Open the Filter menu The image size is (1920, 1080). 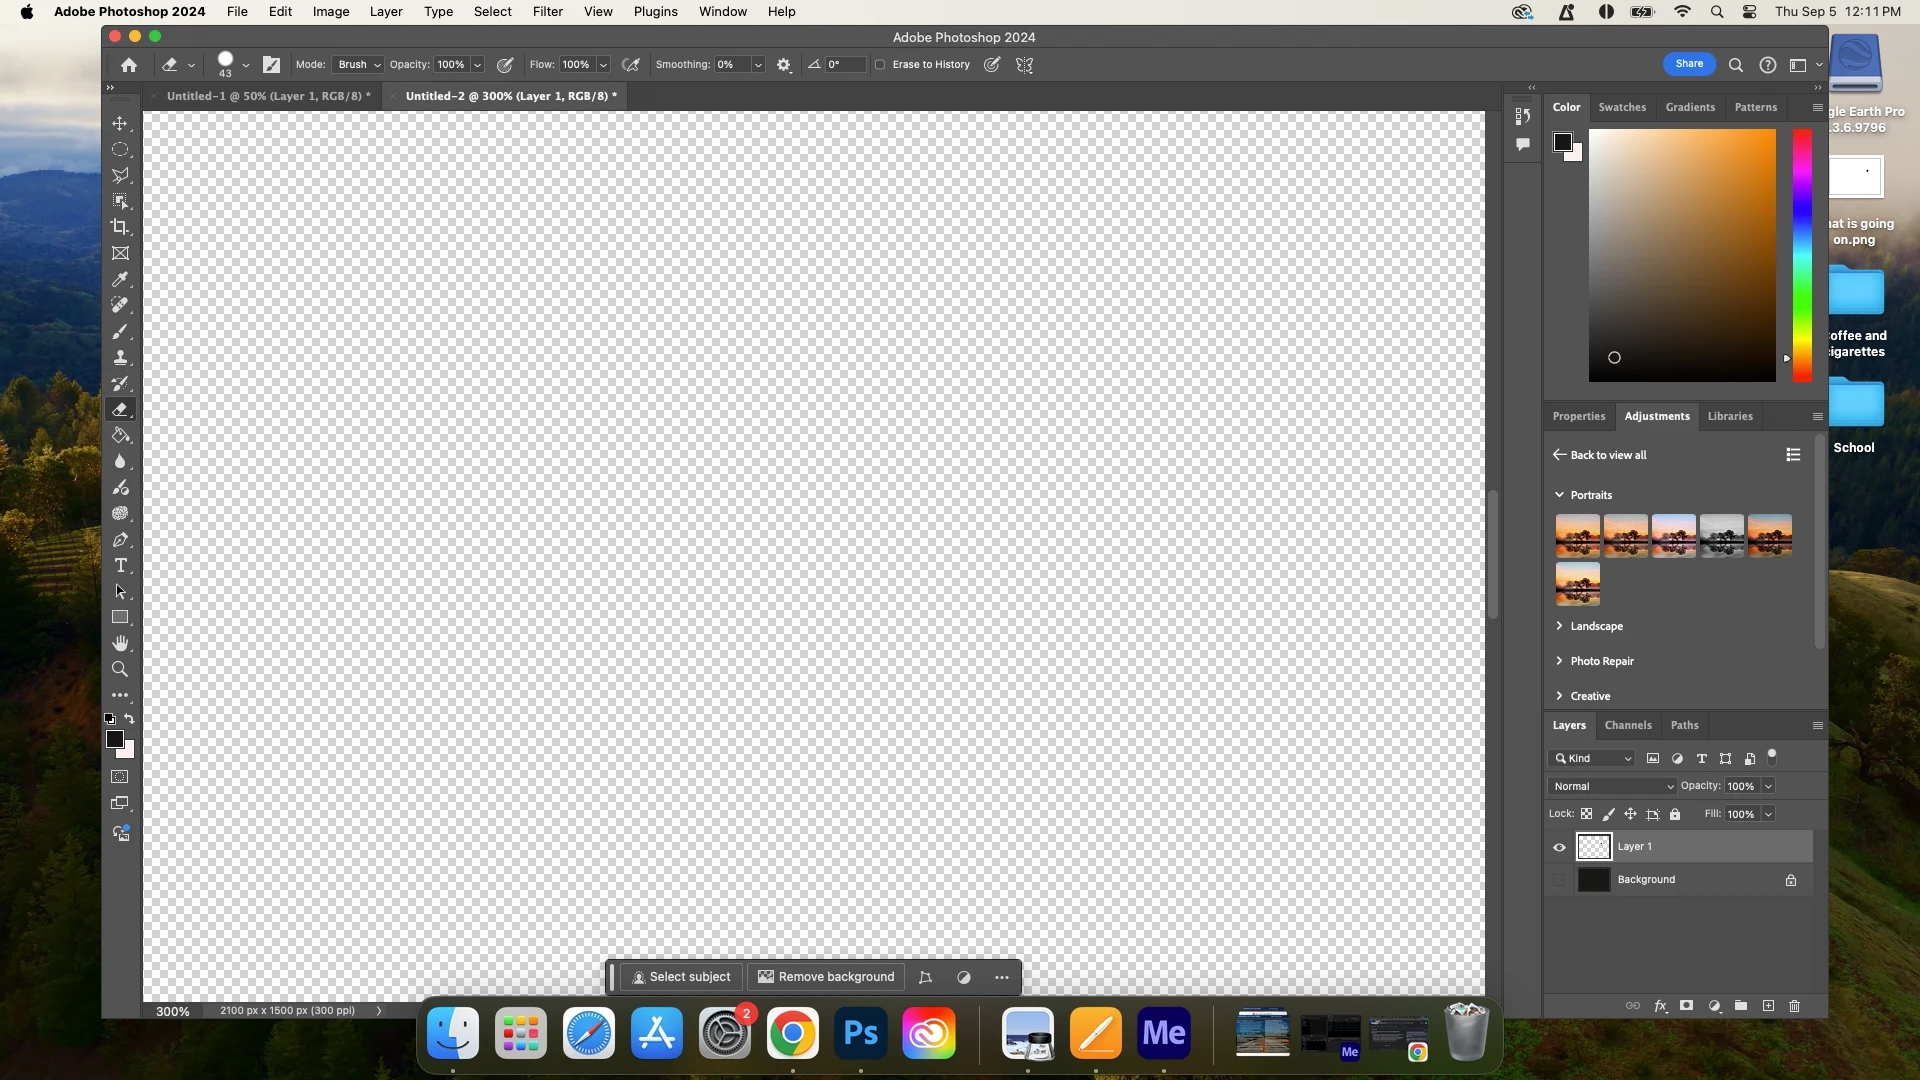point(547,12)
